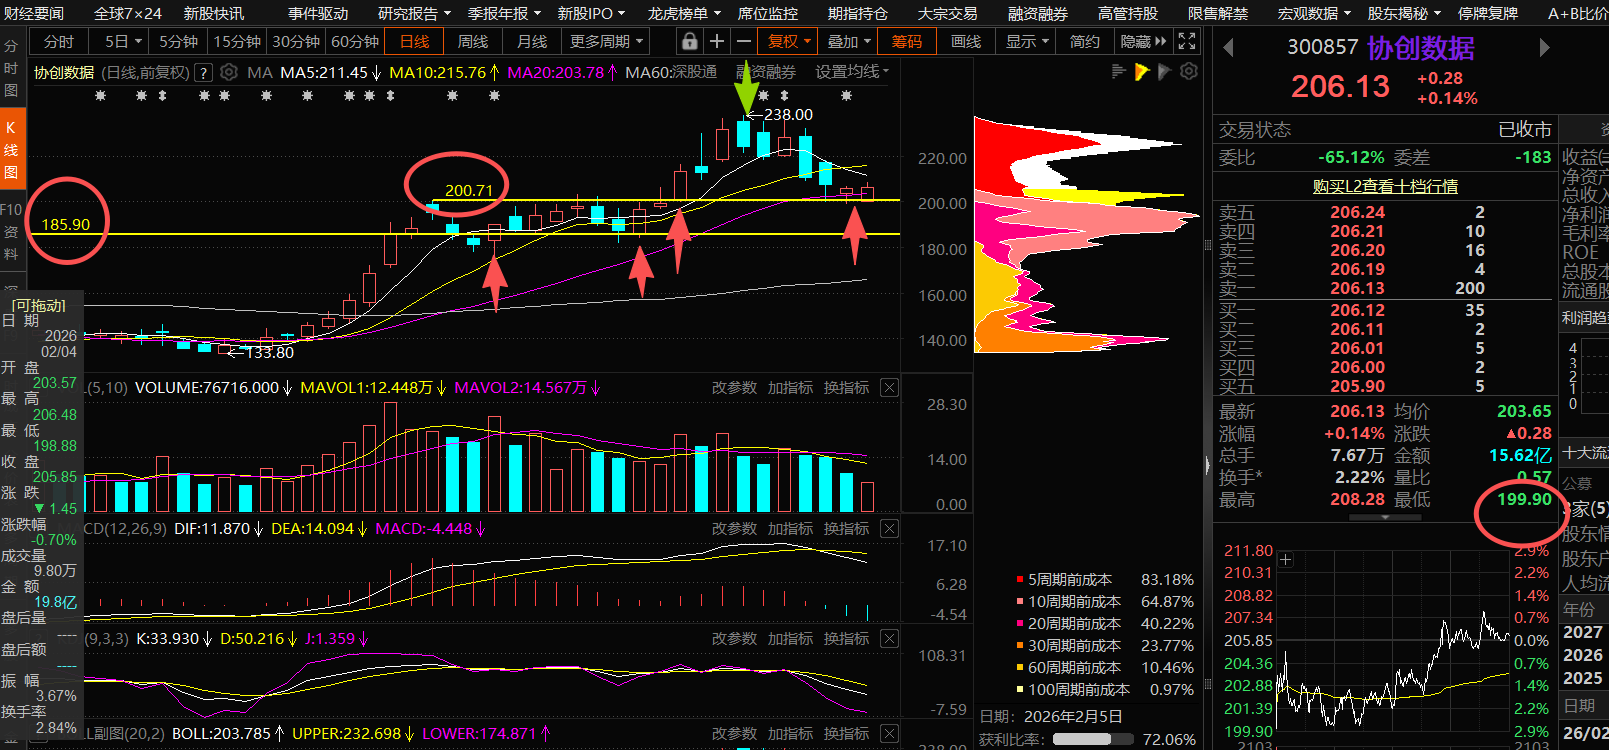1609x750 pixels.
Task: Open the 龙虎榜单 menu dropdown
Action: (x=684, y=13)
